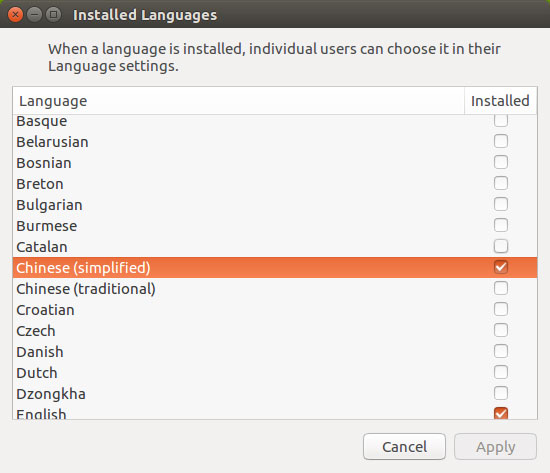Image resolution: width=550 pixels, height=473 pixels.
Task: Uncheck Chinese (simplified) installed checkbox
Action: pyautogui.click(x=501, y=267)
